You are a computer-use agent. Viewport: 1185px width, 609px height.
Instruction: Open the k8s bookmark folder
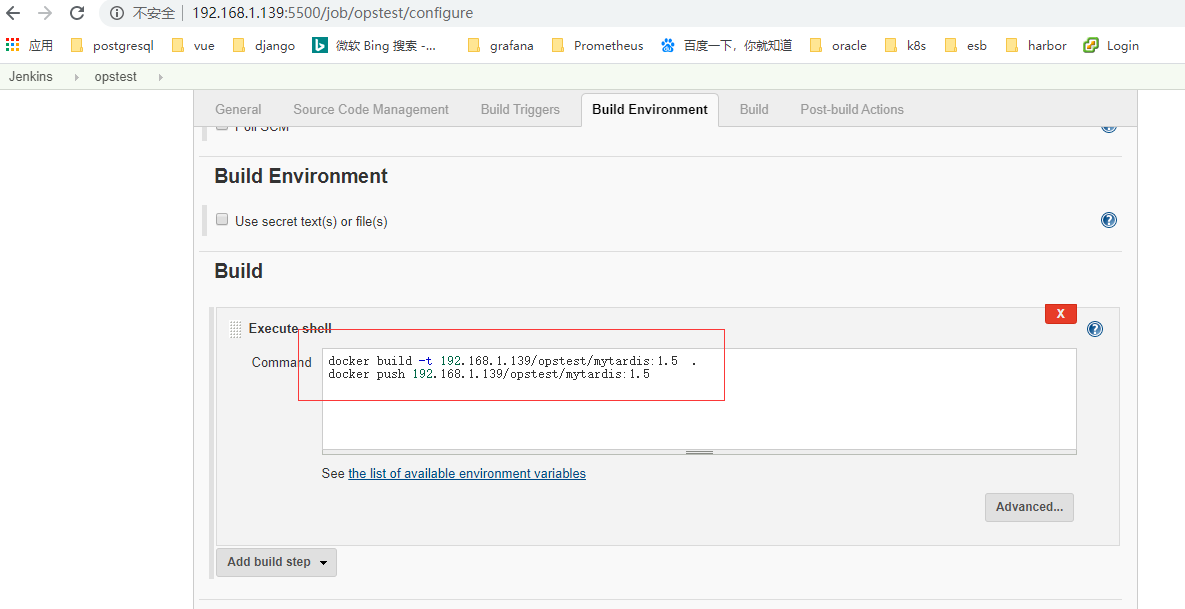pos(905,45)
